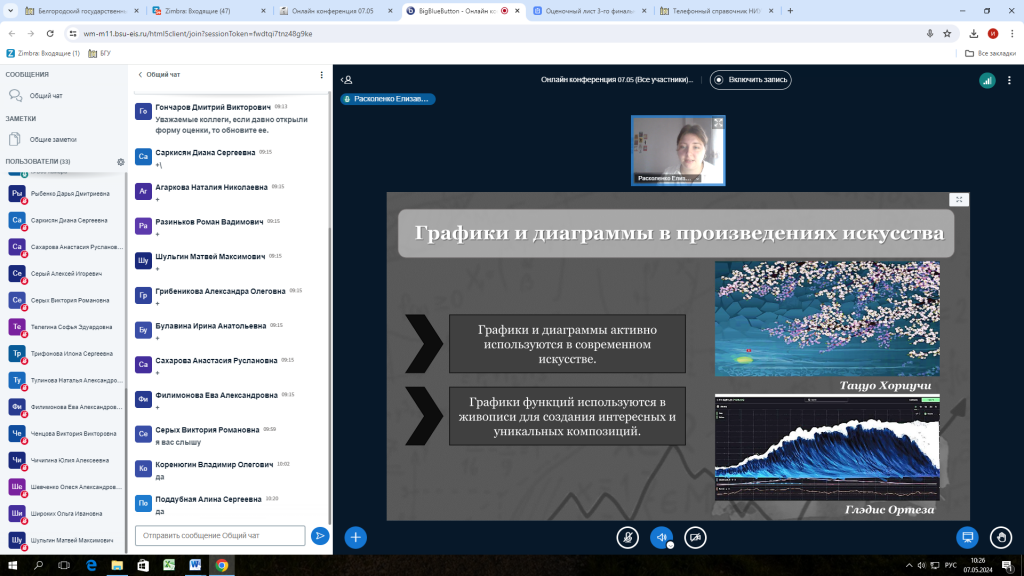Toggle the user list panel icon

pos(347,80)
